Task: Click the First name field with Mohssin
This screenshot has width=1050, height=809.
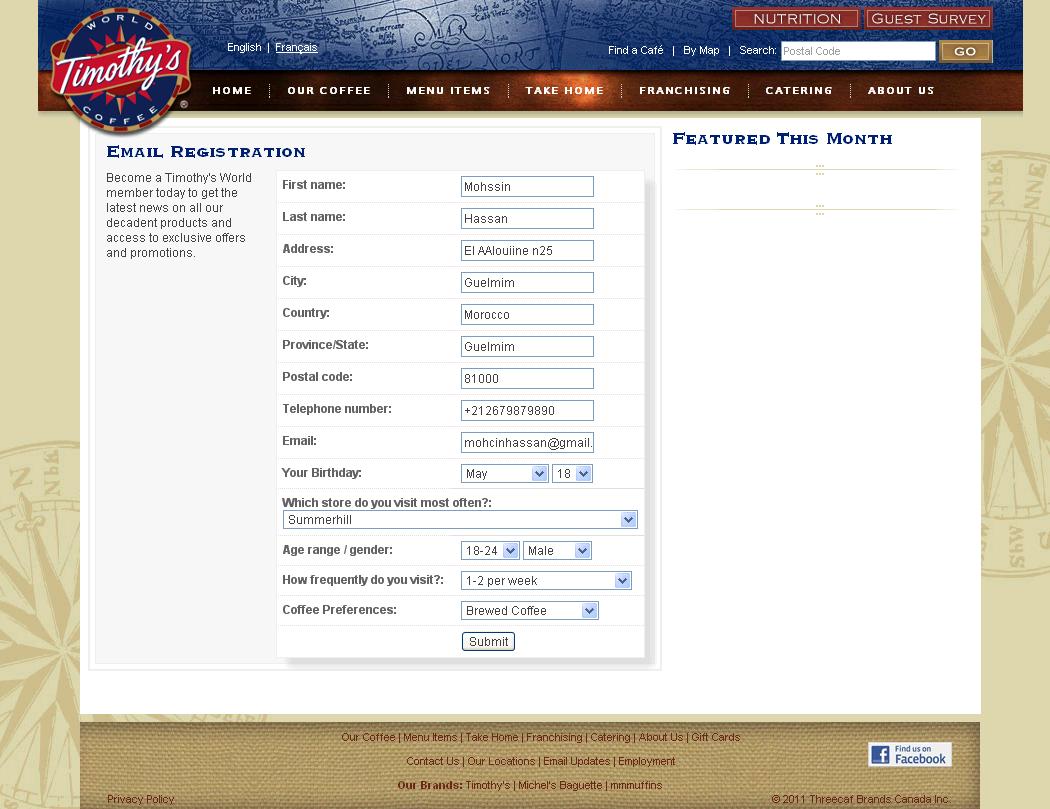Action: tap(527, 187)
